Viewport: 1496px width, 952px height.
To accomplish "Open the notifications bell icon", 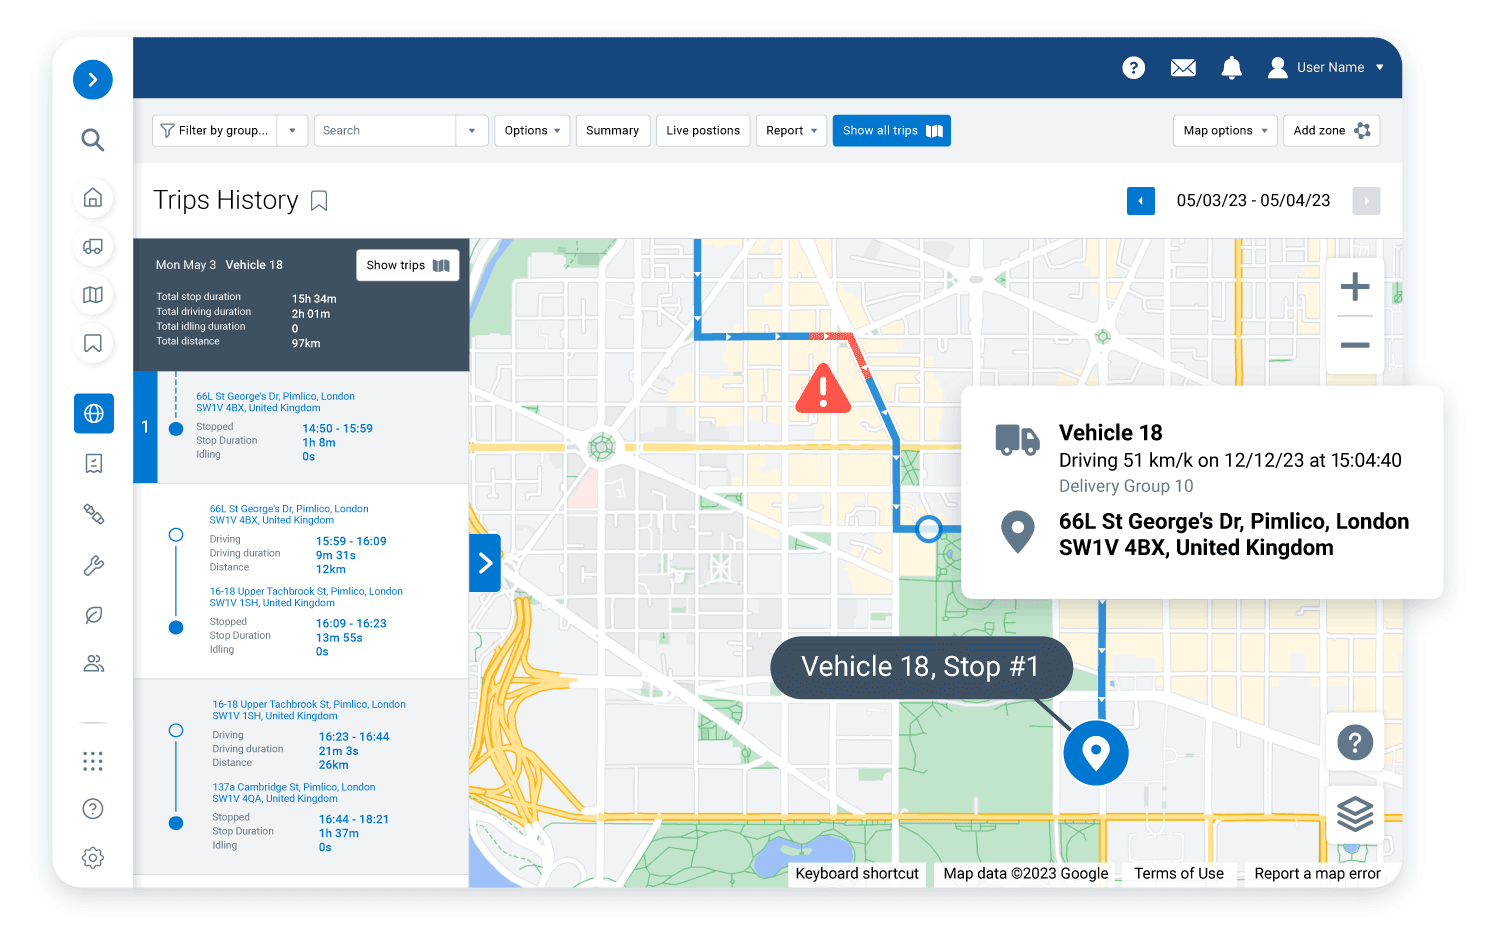I will tap(1232, 68).
